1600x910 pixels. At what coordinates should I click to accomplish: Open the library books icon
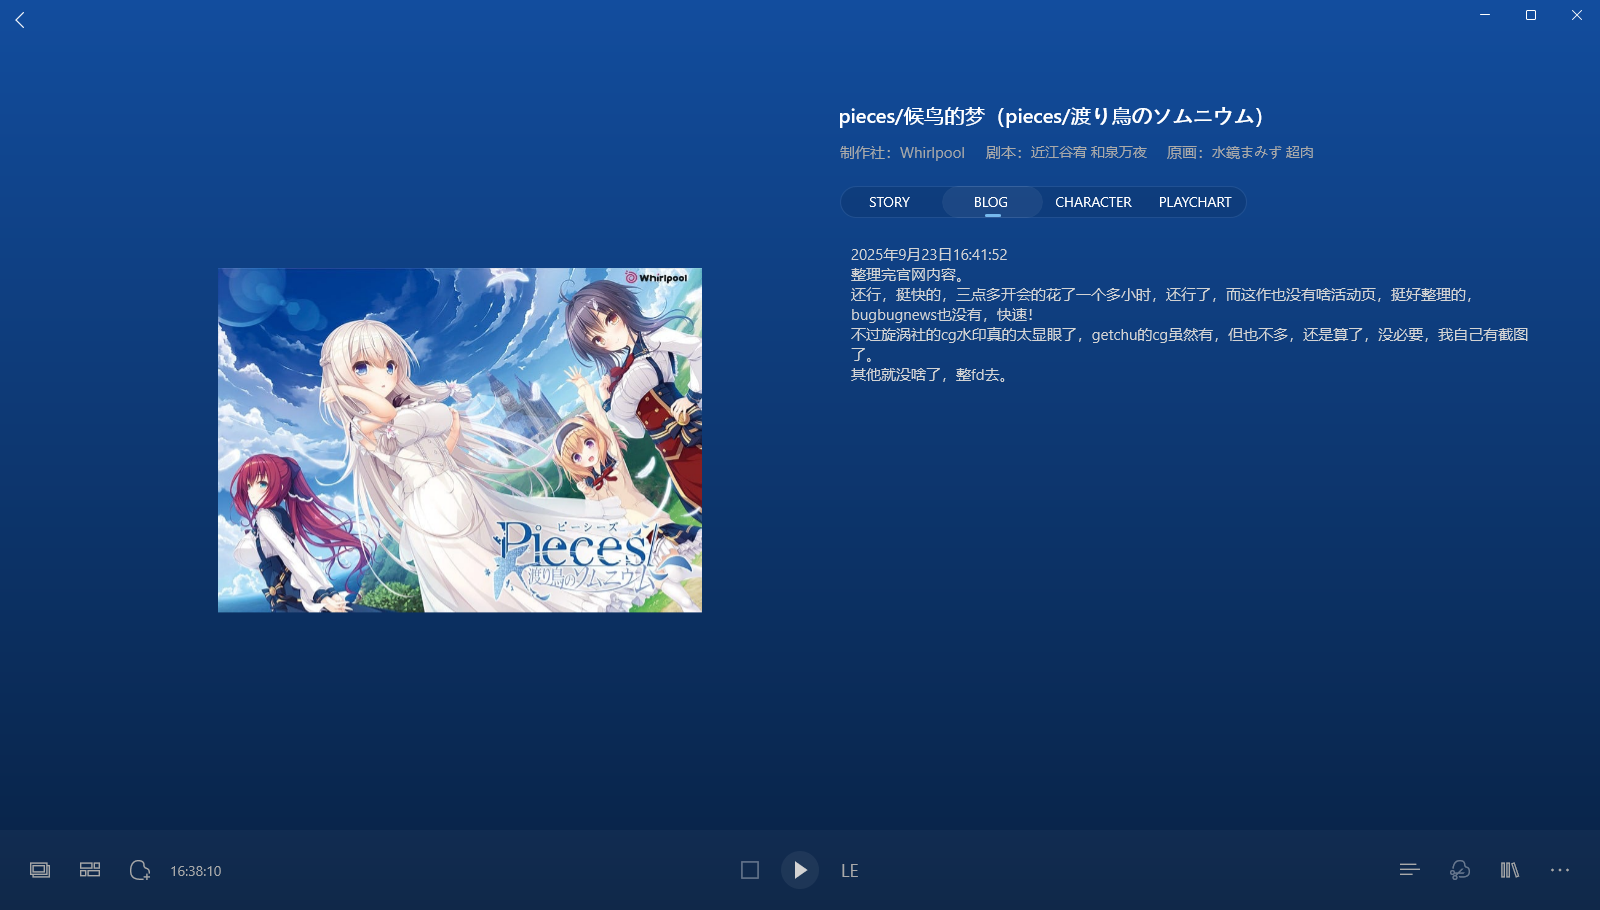point(1510,870)
